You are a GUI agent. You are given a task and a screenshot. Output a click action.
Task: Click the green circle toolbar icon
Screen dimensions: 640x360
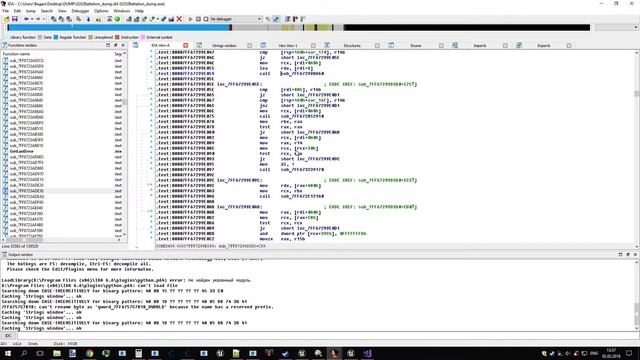click(117, 19)
